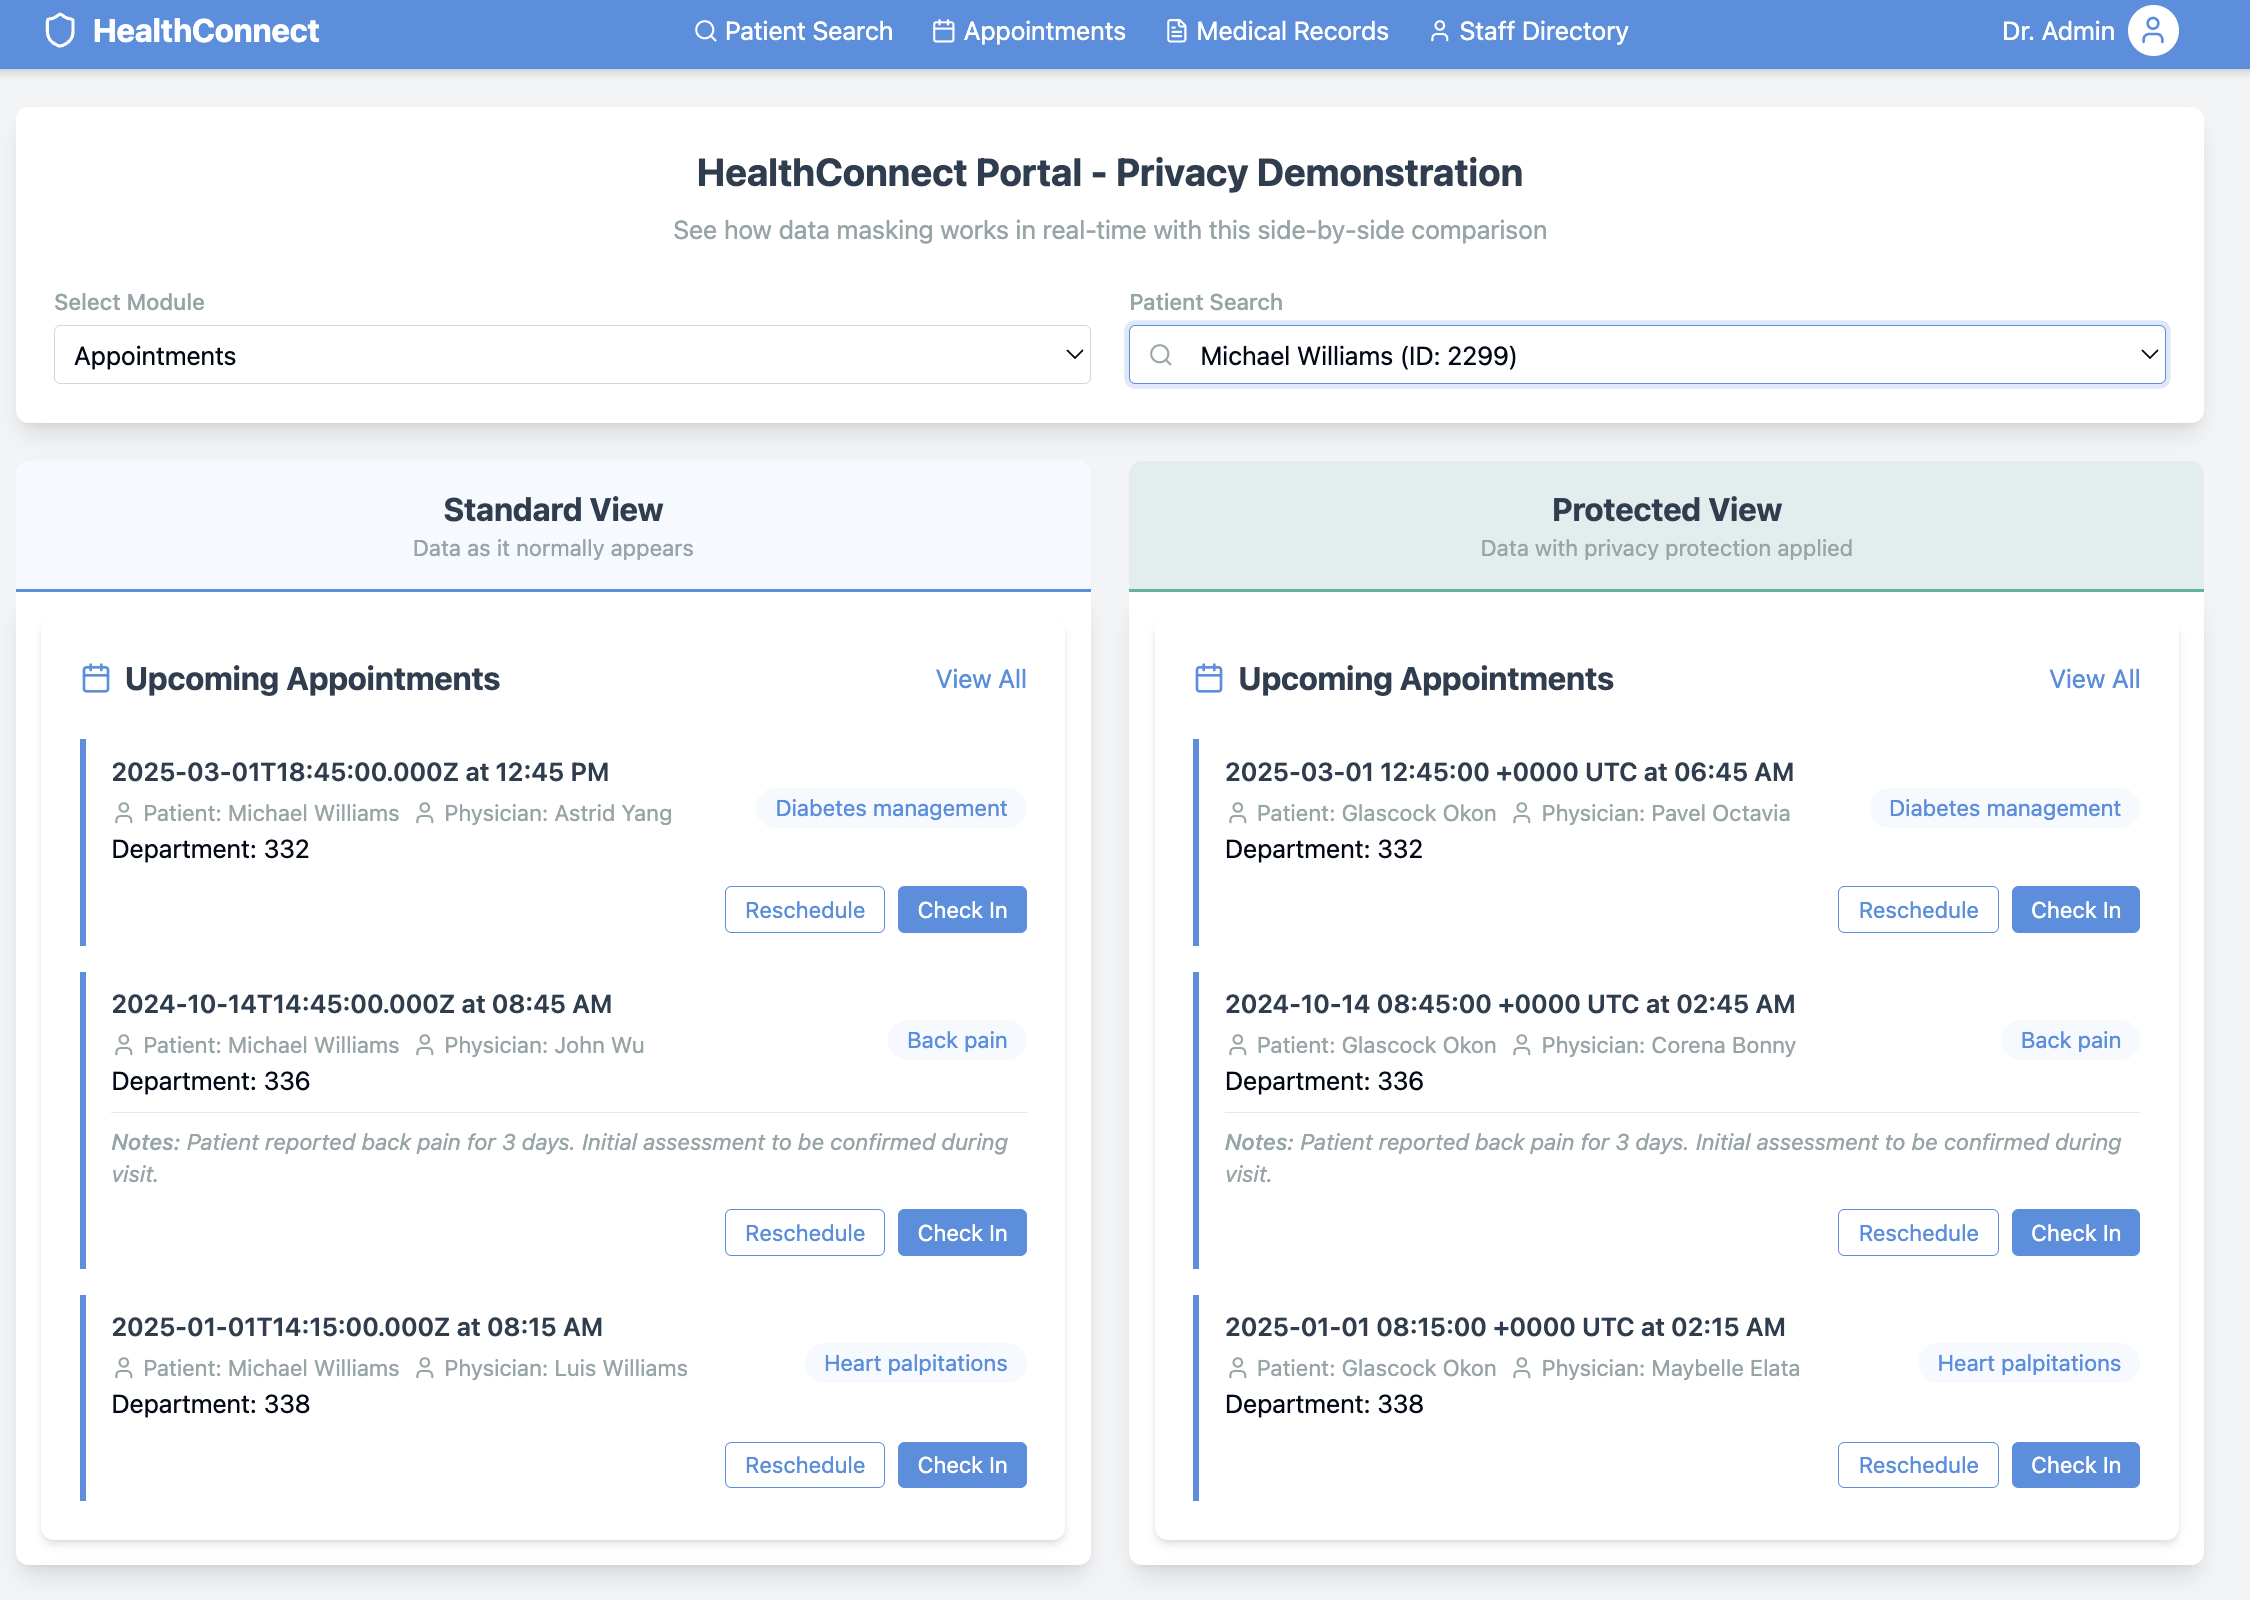2250x1600 pixels.
Task: Click the HealthConnect shield logo icon
Action: [x=60, y=31]
